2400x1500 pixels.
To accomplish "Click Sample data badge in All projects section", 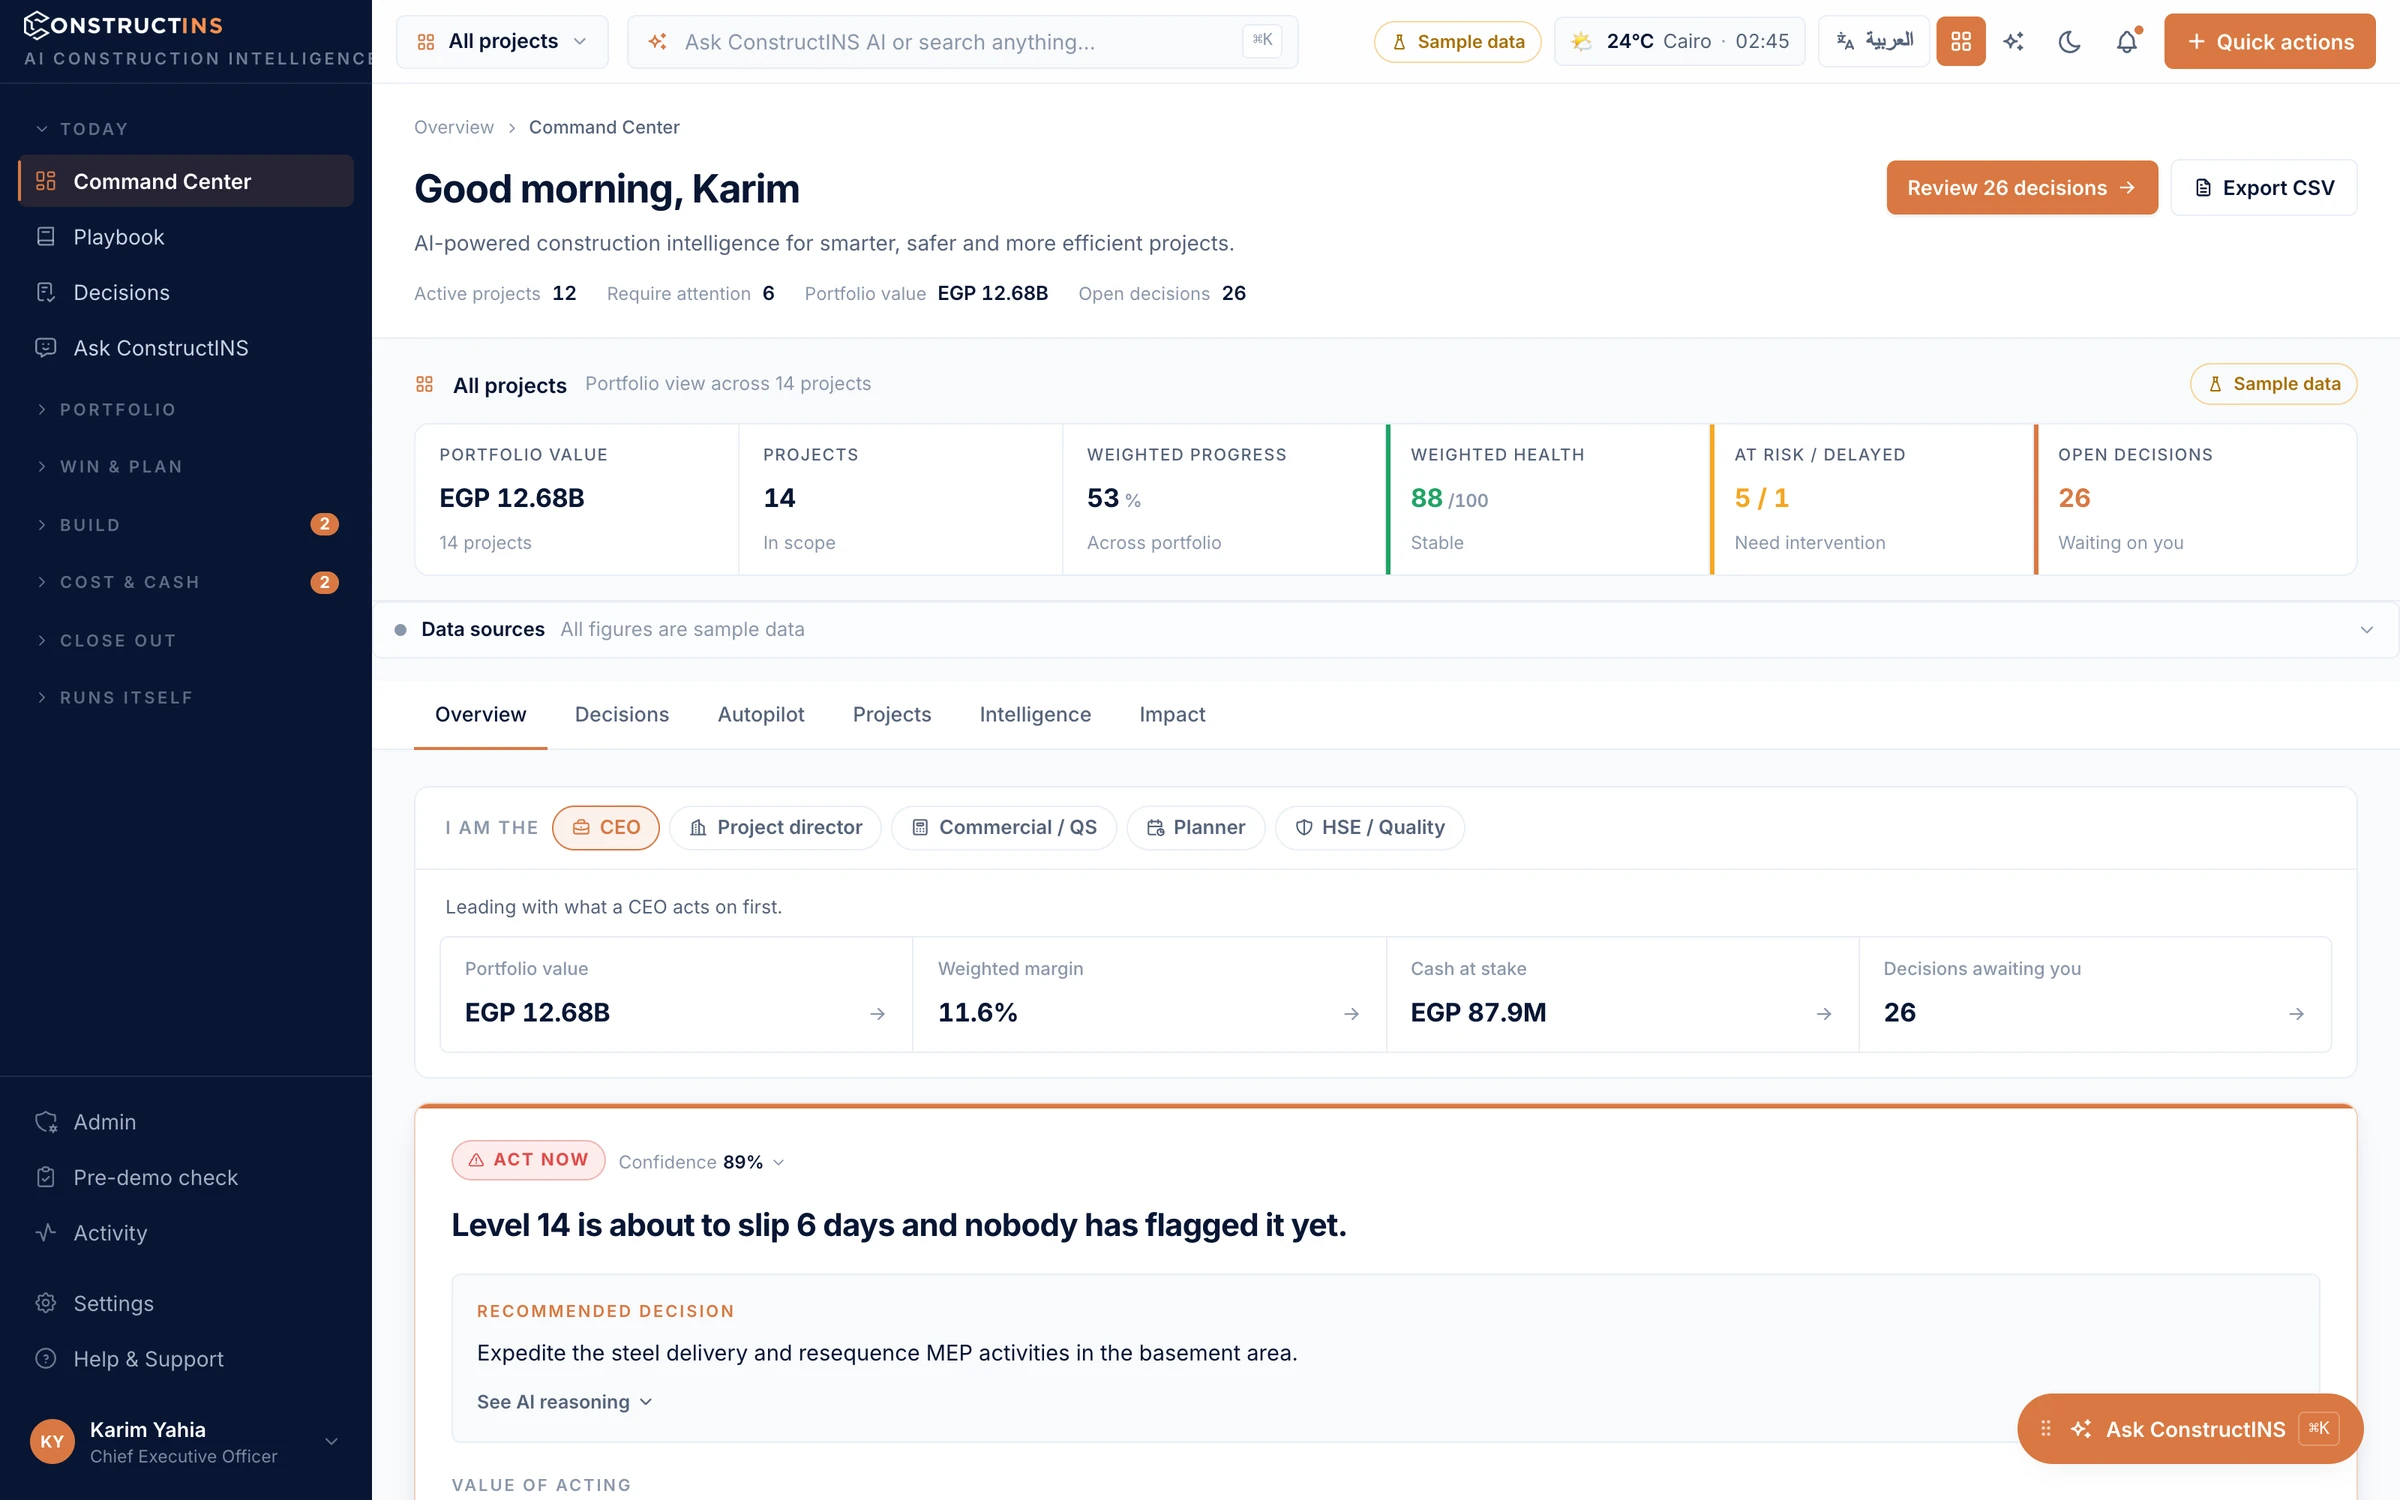I will point(2274,384).
